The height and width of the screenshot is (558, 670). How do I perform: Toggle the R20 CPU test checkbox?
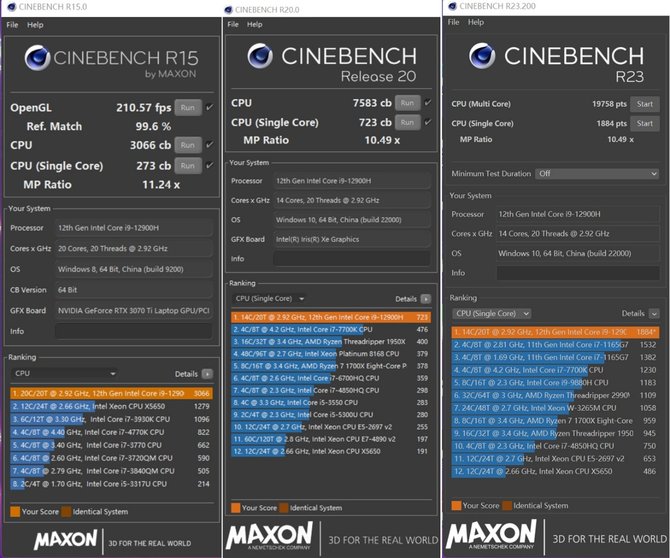tap(428, 103)
